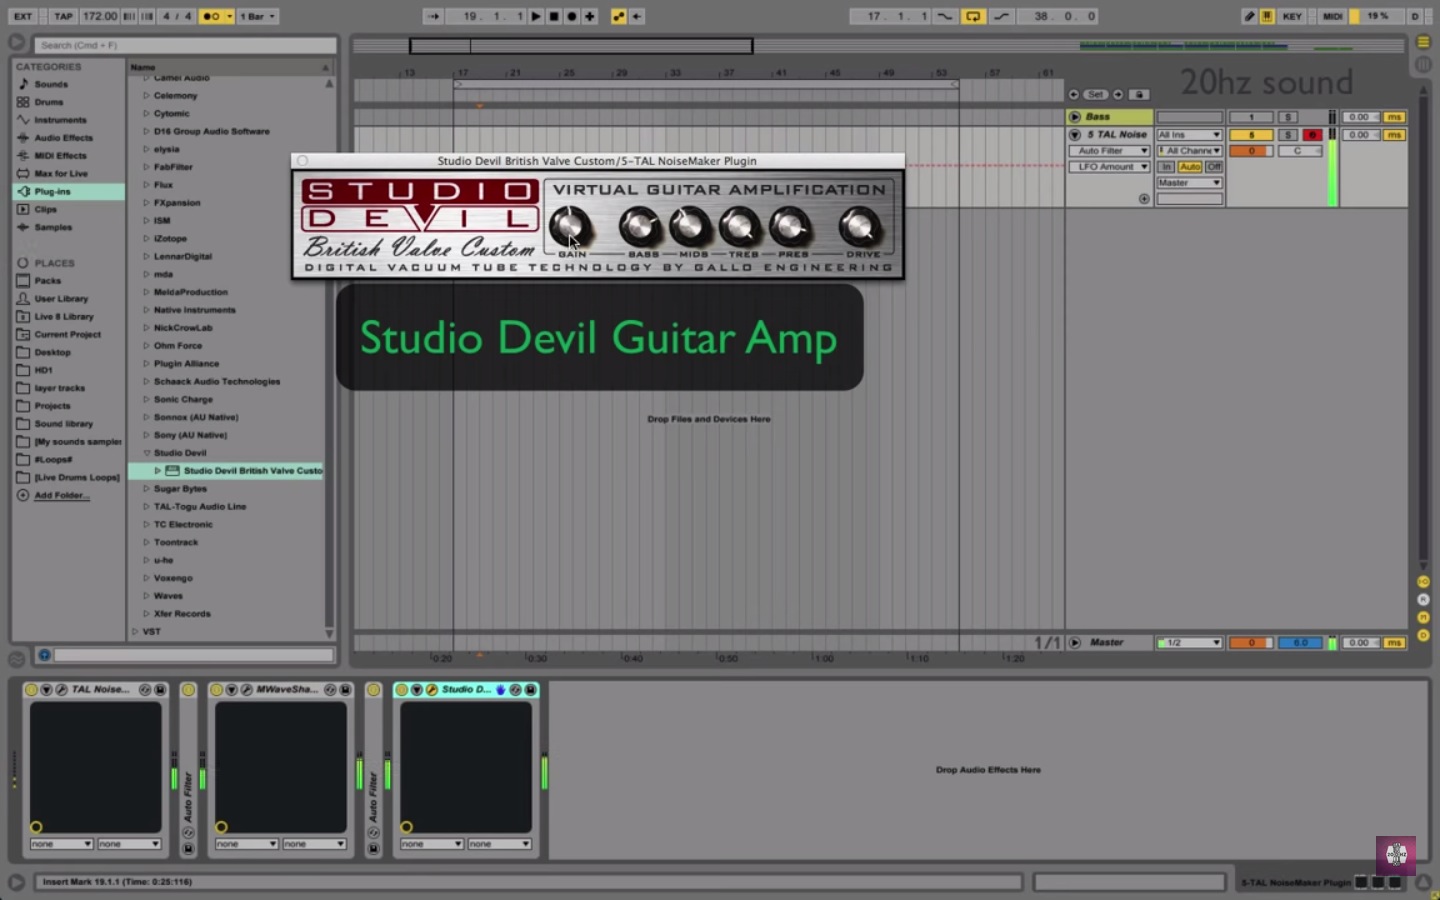Toggle Follow arrow button in transport
Viewport: 1440px width, 900px height.
coord(433,16)
